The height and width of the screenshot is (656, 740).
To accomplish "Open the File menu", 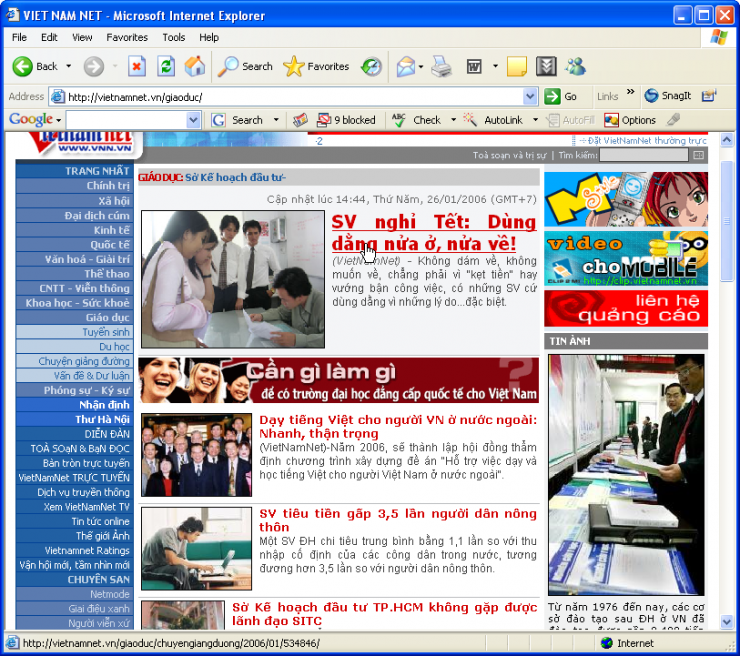I will pos(19,37).
